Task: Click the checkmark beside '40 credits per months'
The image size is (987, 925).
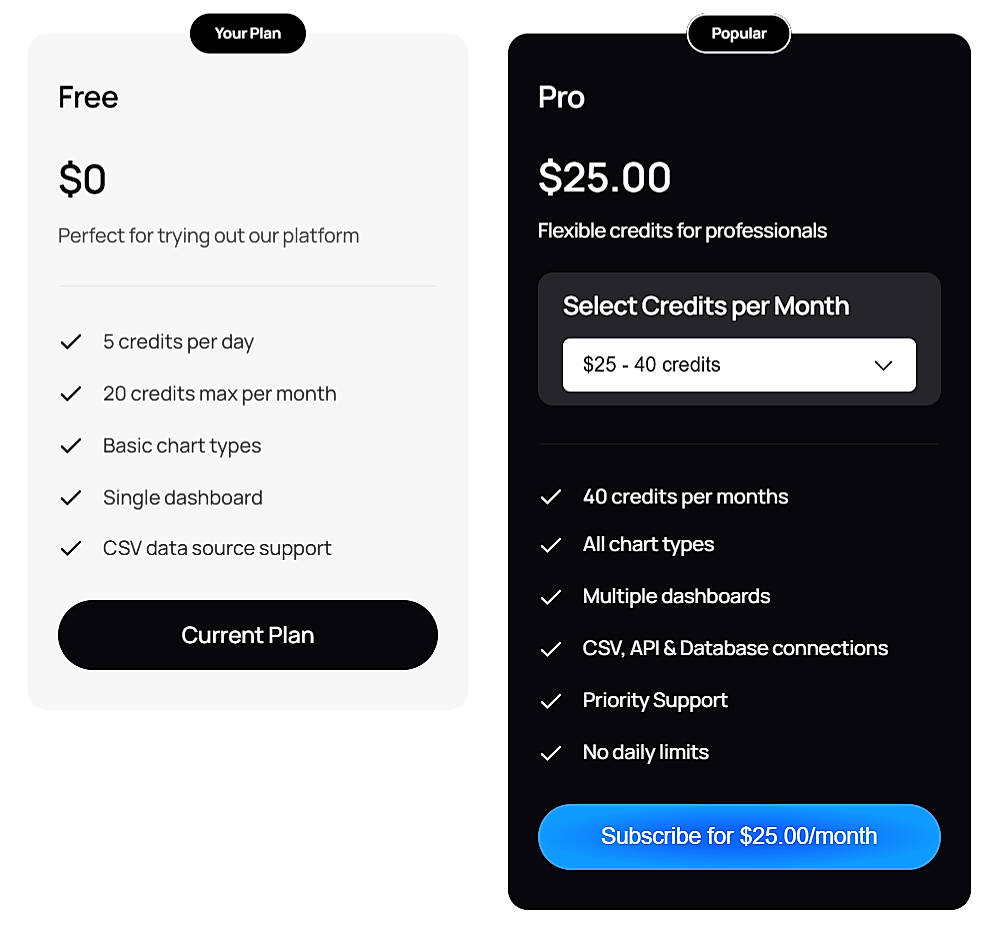Action: click(x=550, y=496)
